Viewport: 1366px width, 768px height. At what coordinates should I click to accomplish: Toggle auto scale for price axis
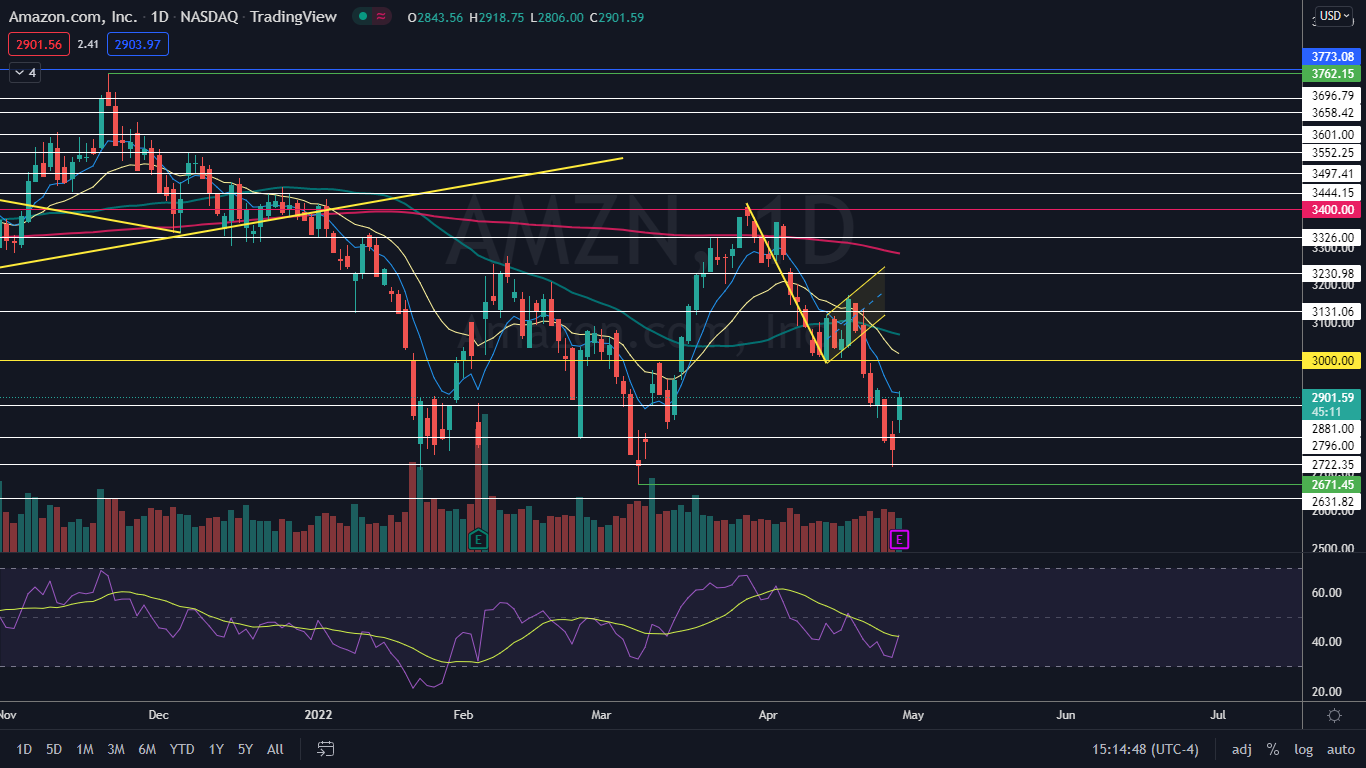tap(1340, 749)
